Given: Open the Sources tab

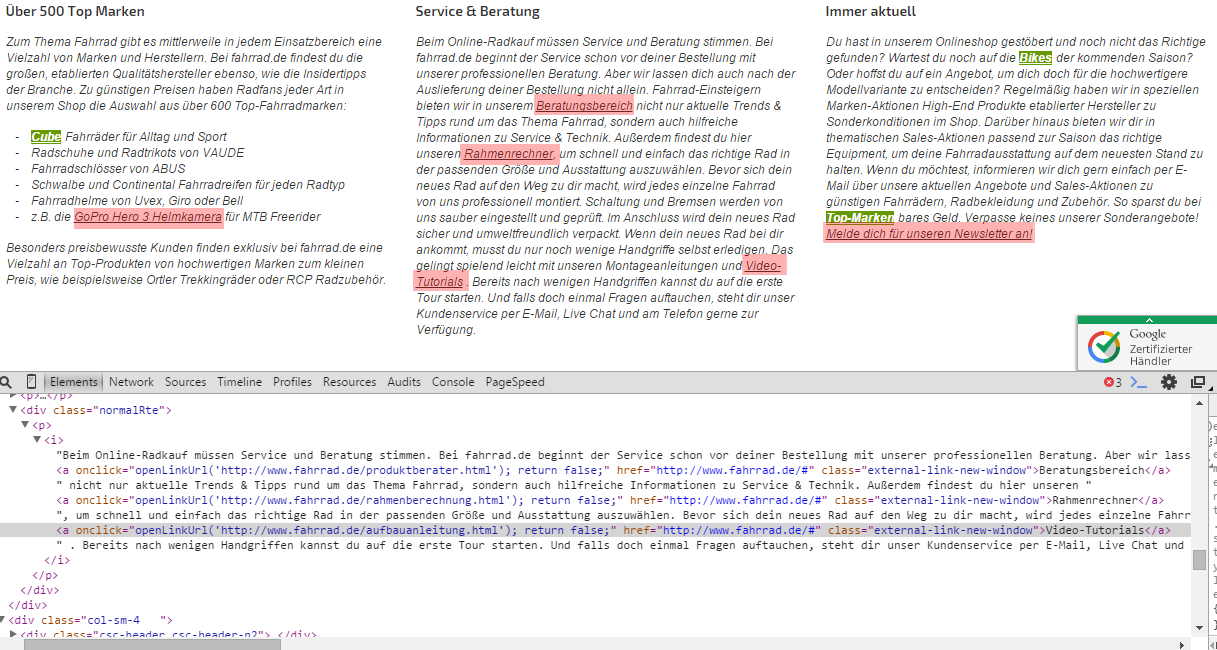Looking at the screenshot, I should pos(186,382).
